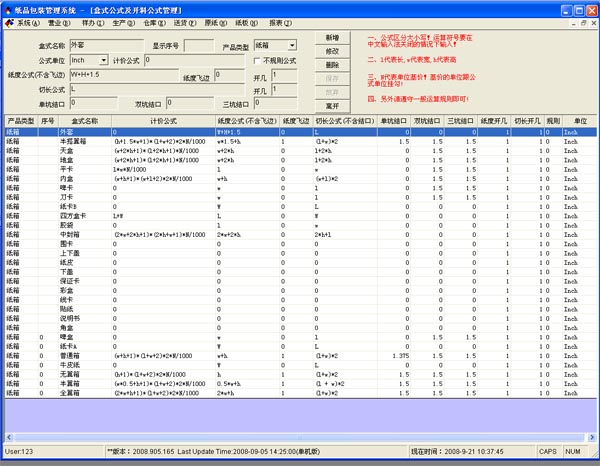Image resolution: width=600 pixels, height=466 pixels.
Task: Select the 地盒 row
Action: tap(301, 160)
